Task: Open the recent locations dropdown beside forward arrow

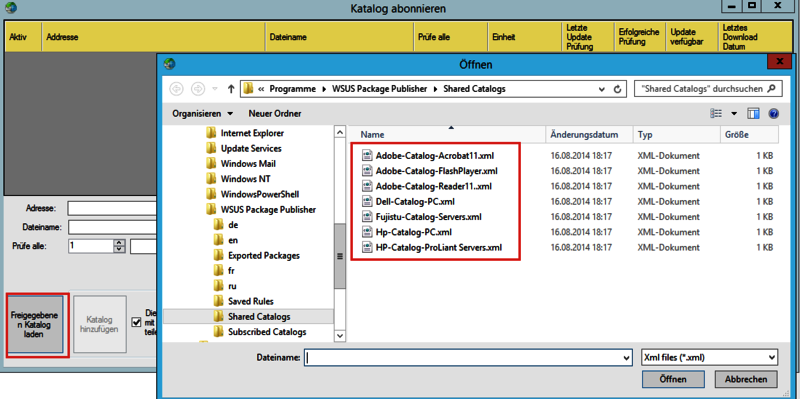Action: point(215,89)
